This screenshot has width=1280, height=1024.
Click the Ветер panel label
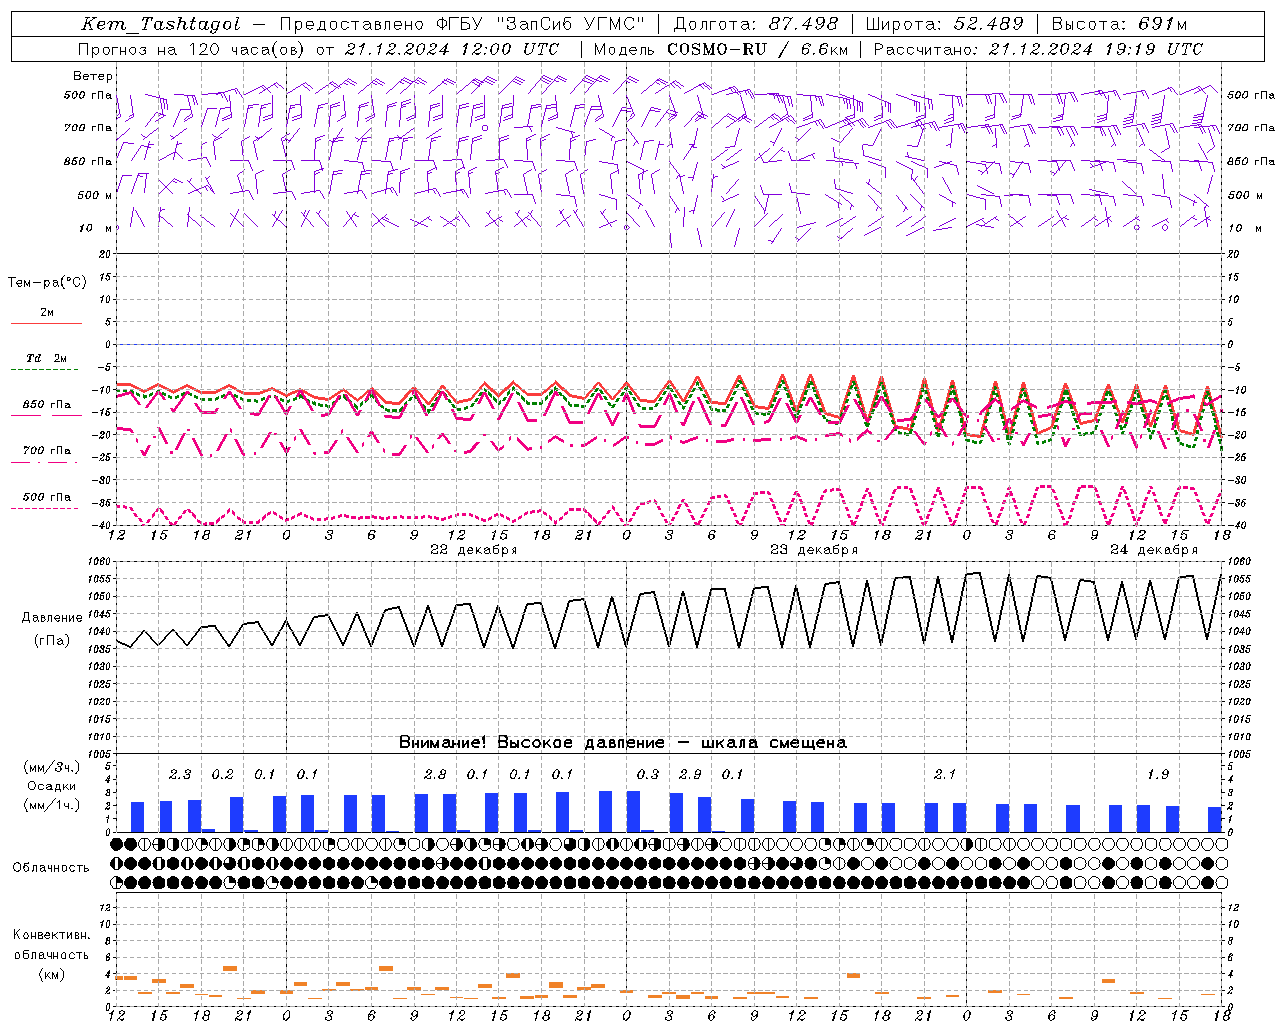point(93,76)
